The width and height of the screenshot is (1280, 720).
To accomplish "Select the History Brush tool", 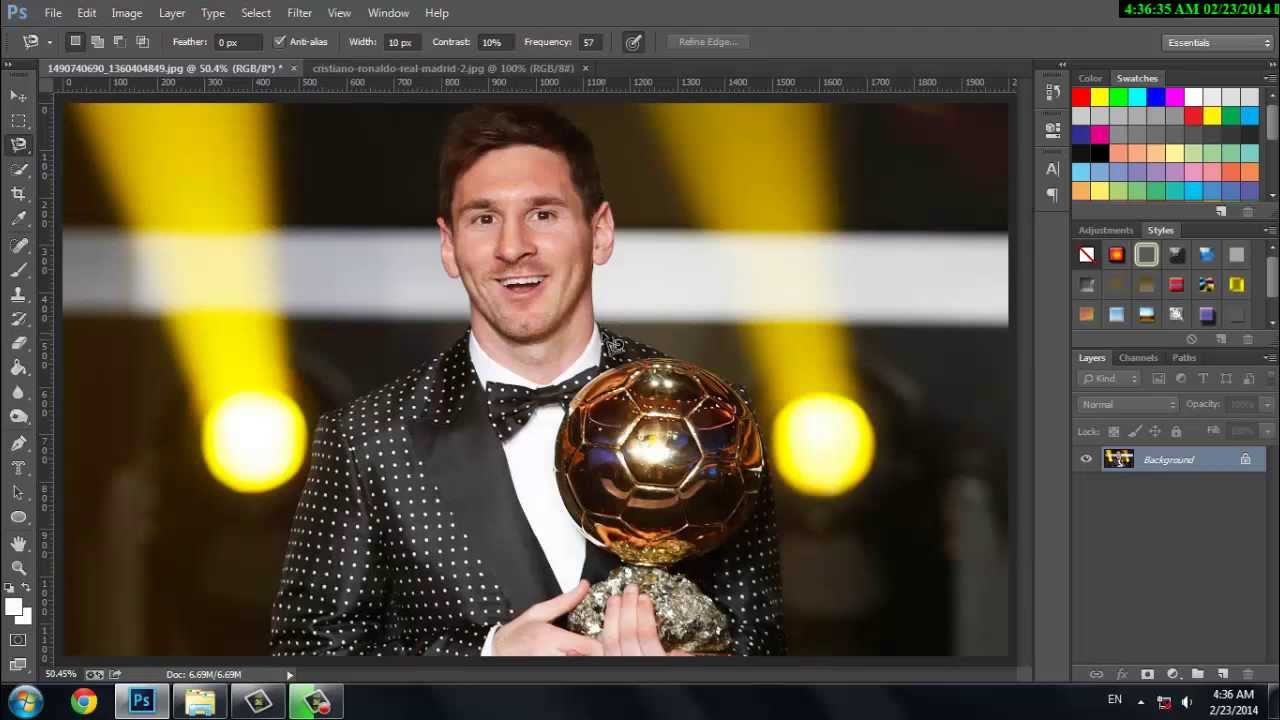I will [19, 319].
